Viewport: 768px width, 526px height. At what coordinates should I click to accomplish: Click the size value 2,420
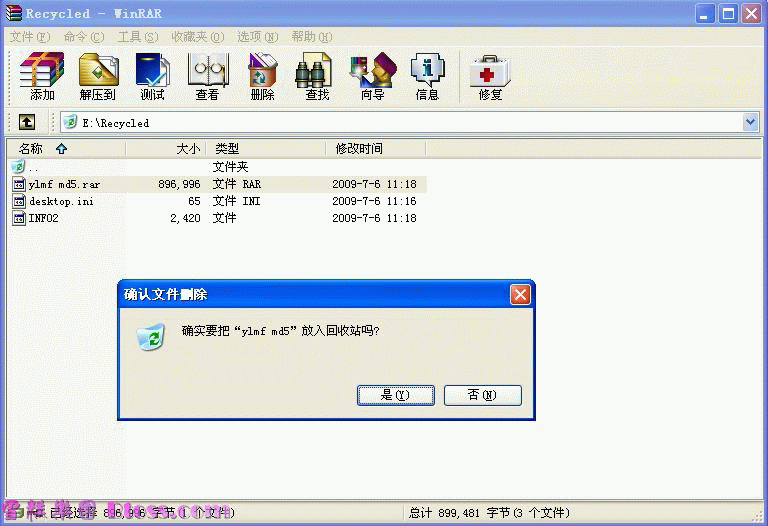point(185,218)
